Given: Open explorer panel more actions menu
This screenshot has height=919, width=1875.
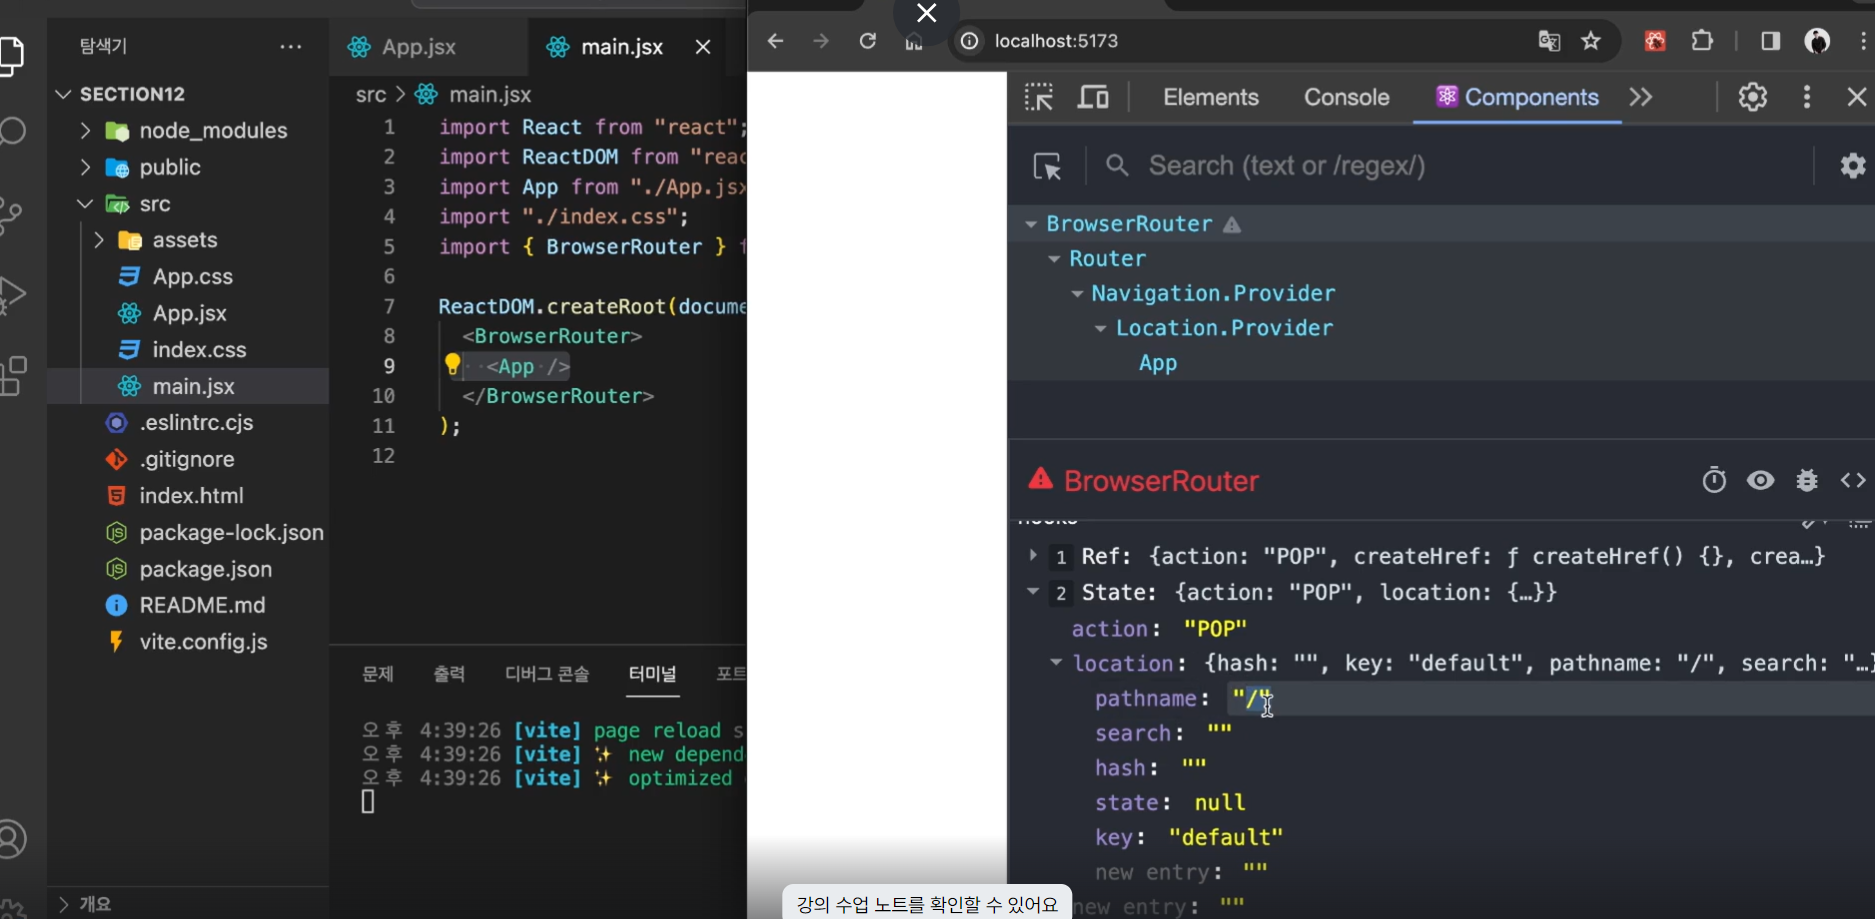Looking at the screenshot, I should pyautogui.click(x=291, y=46).
